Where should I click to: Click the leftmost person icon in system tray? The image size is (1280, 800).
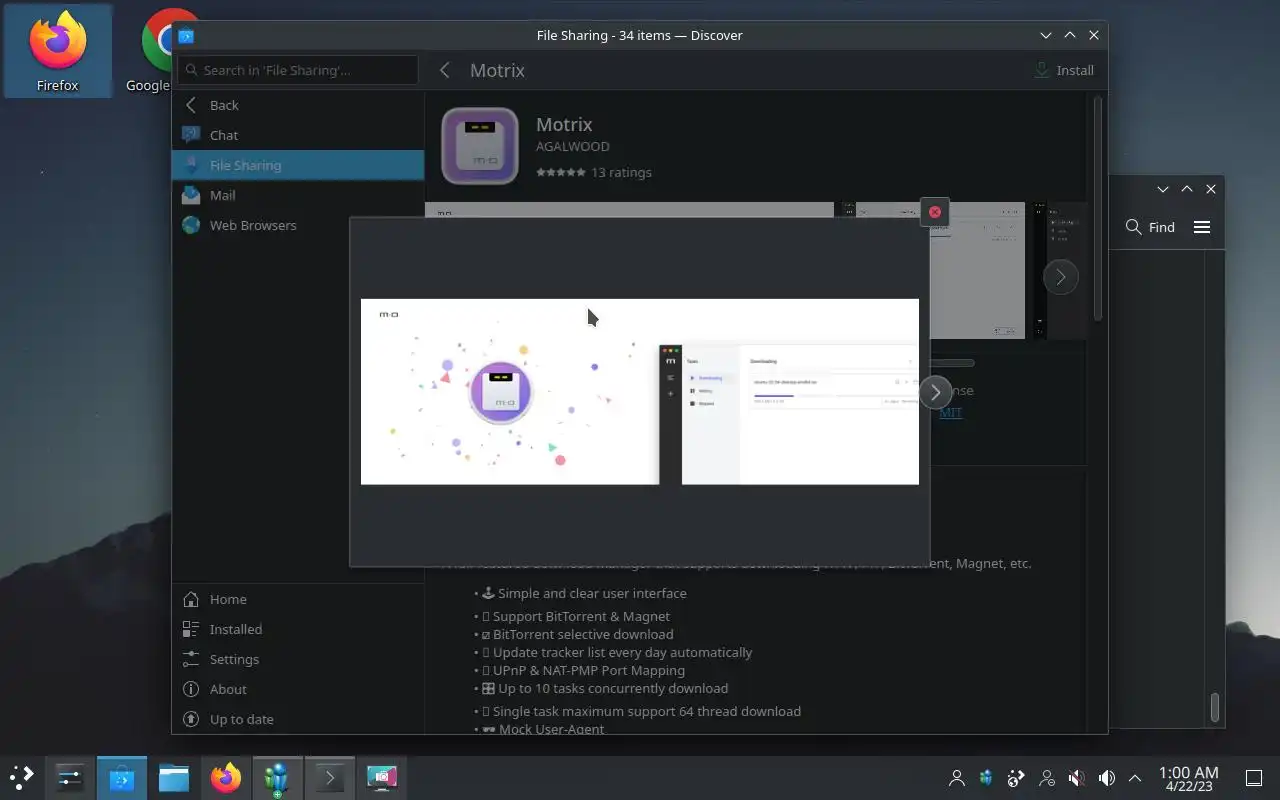pos(957,777)
